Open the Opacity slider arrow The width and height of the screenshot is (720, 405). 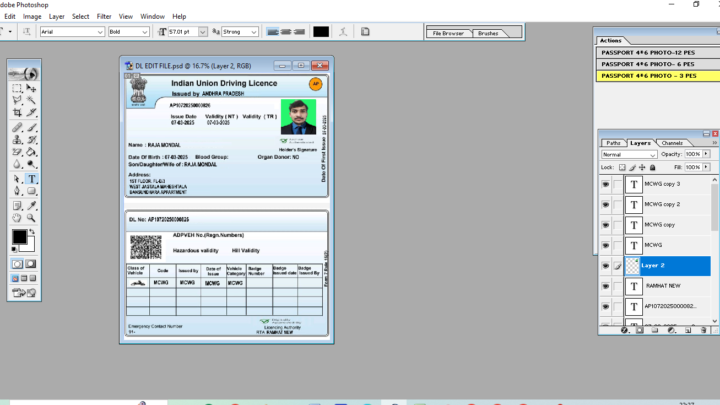(x=706, y=154)
